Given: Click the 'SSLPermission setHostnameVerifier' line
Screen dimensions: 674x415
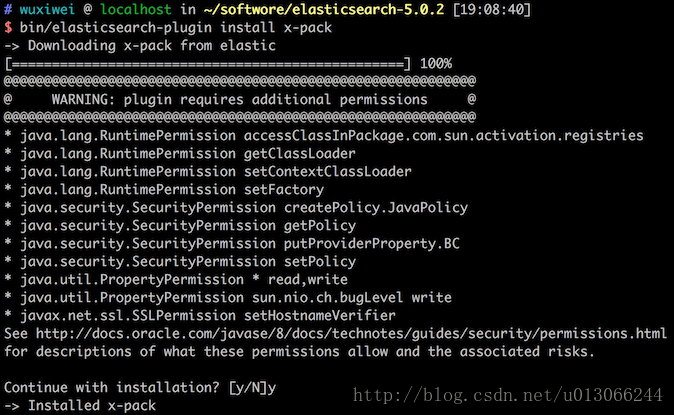Looking at the screenshot, I should 200,316.
